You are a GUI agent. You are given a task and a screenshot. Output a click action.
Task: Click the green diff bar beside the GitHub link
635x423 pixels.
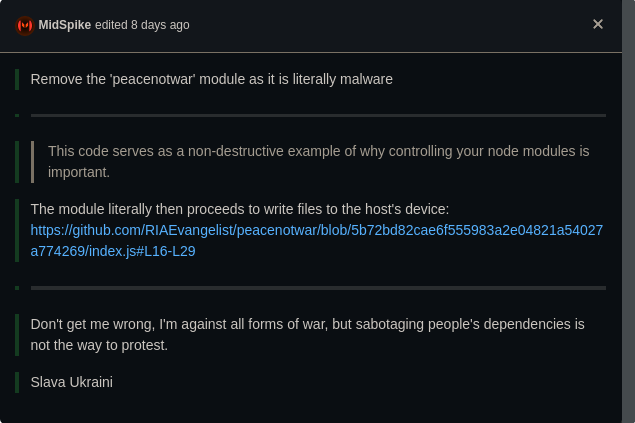pyautogui.click(x=17, y=230)
